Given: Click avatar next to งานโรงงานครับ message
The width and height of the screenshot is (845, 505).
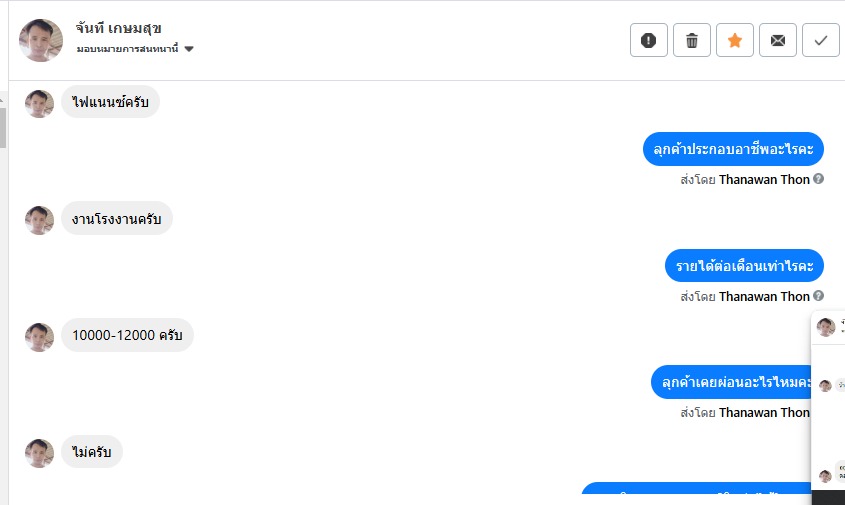Looking at the screenshot, I should [x=39, y=219].
